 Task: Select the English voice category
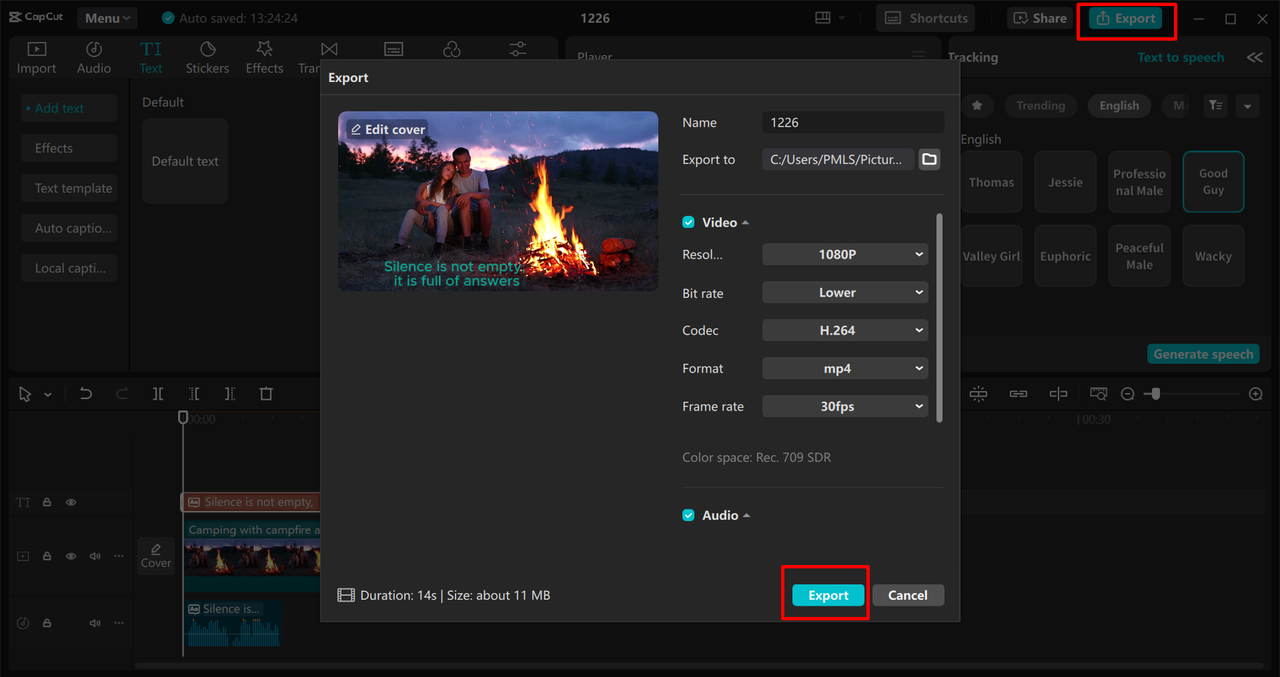coord(1119,105)
